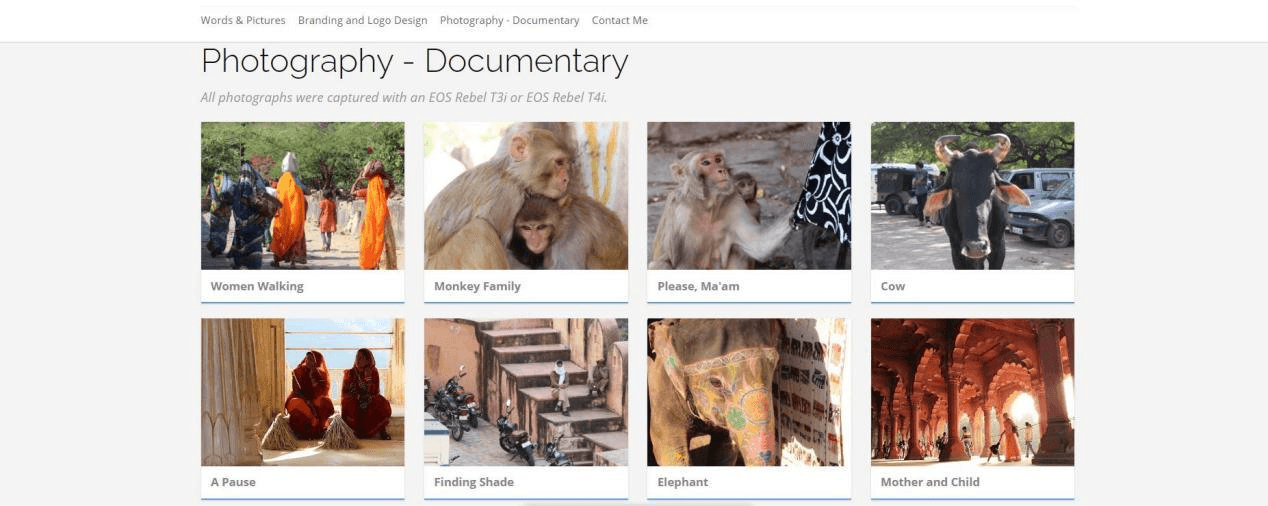
Task: Open the Contact Me page
Action: click(x=619, y=20)
